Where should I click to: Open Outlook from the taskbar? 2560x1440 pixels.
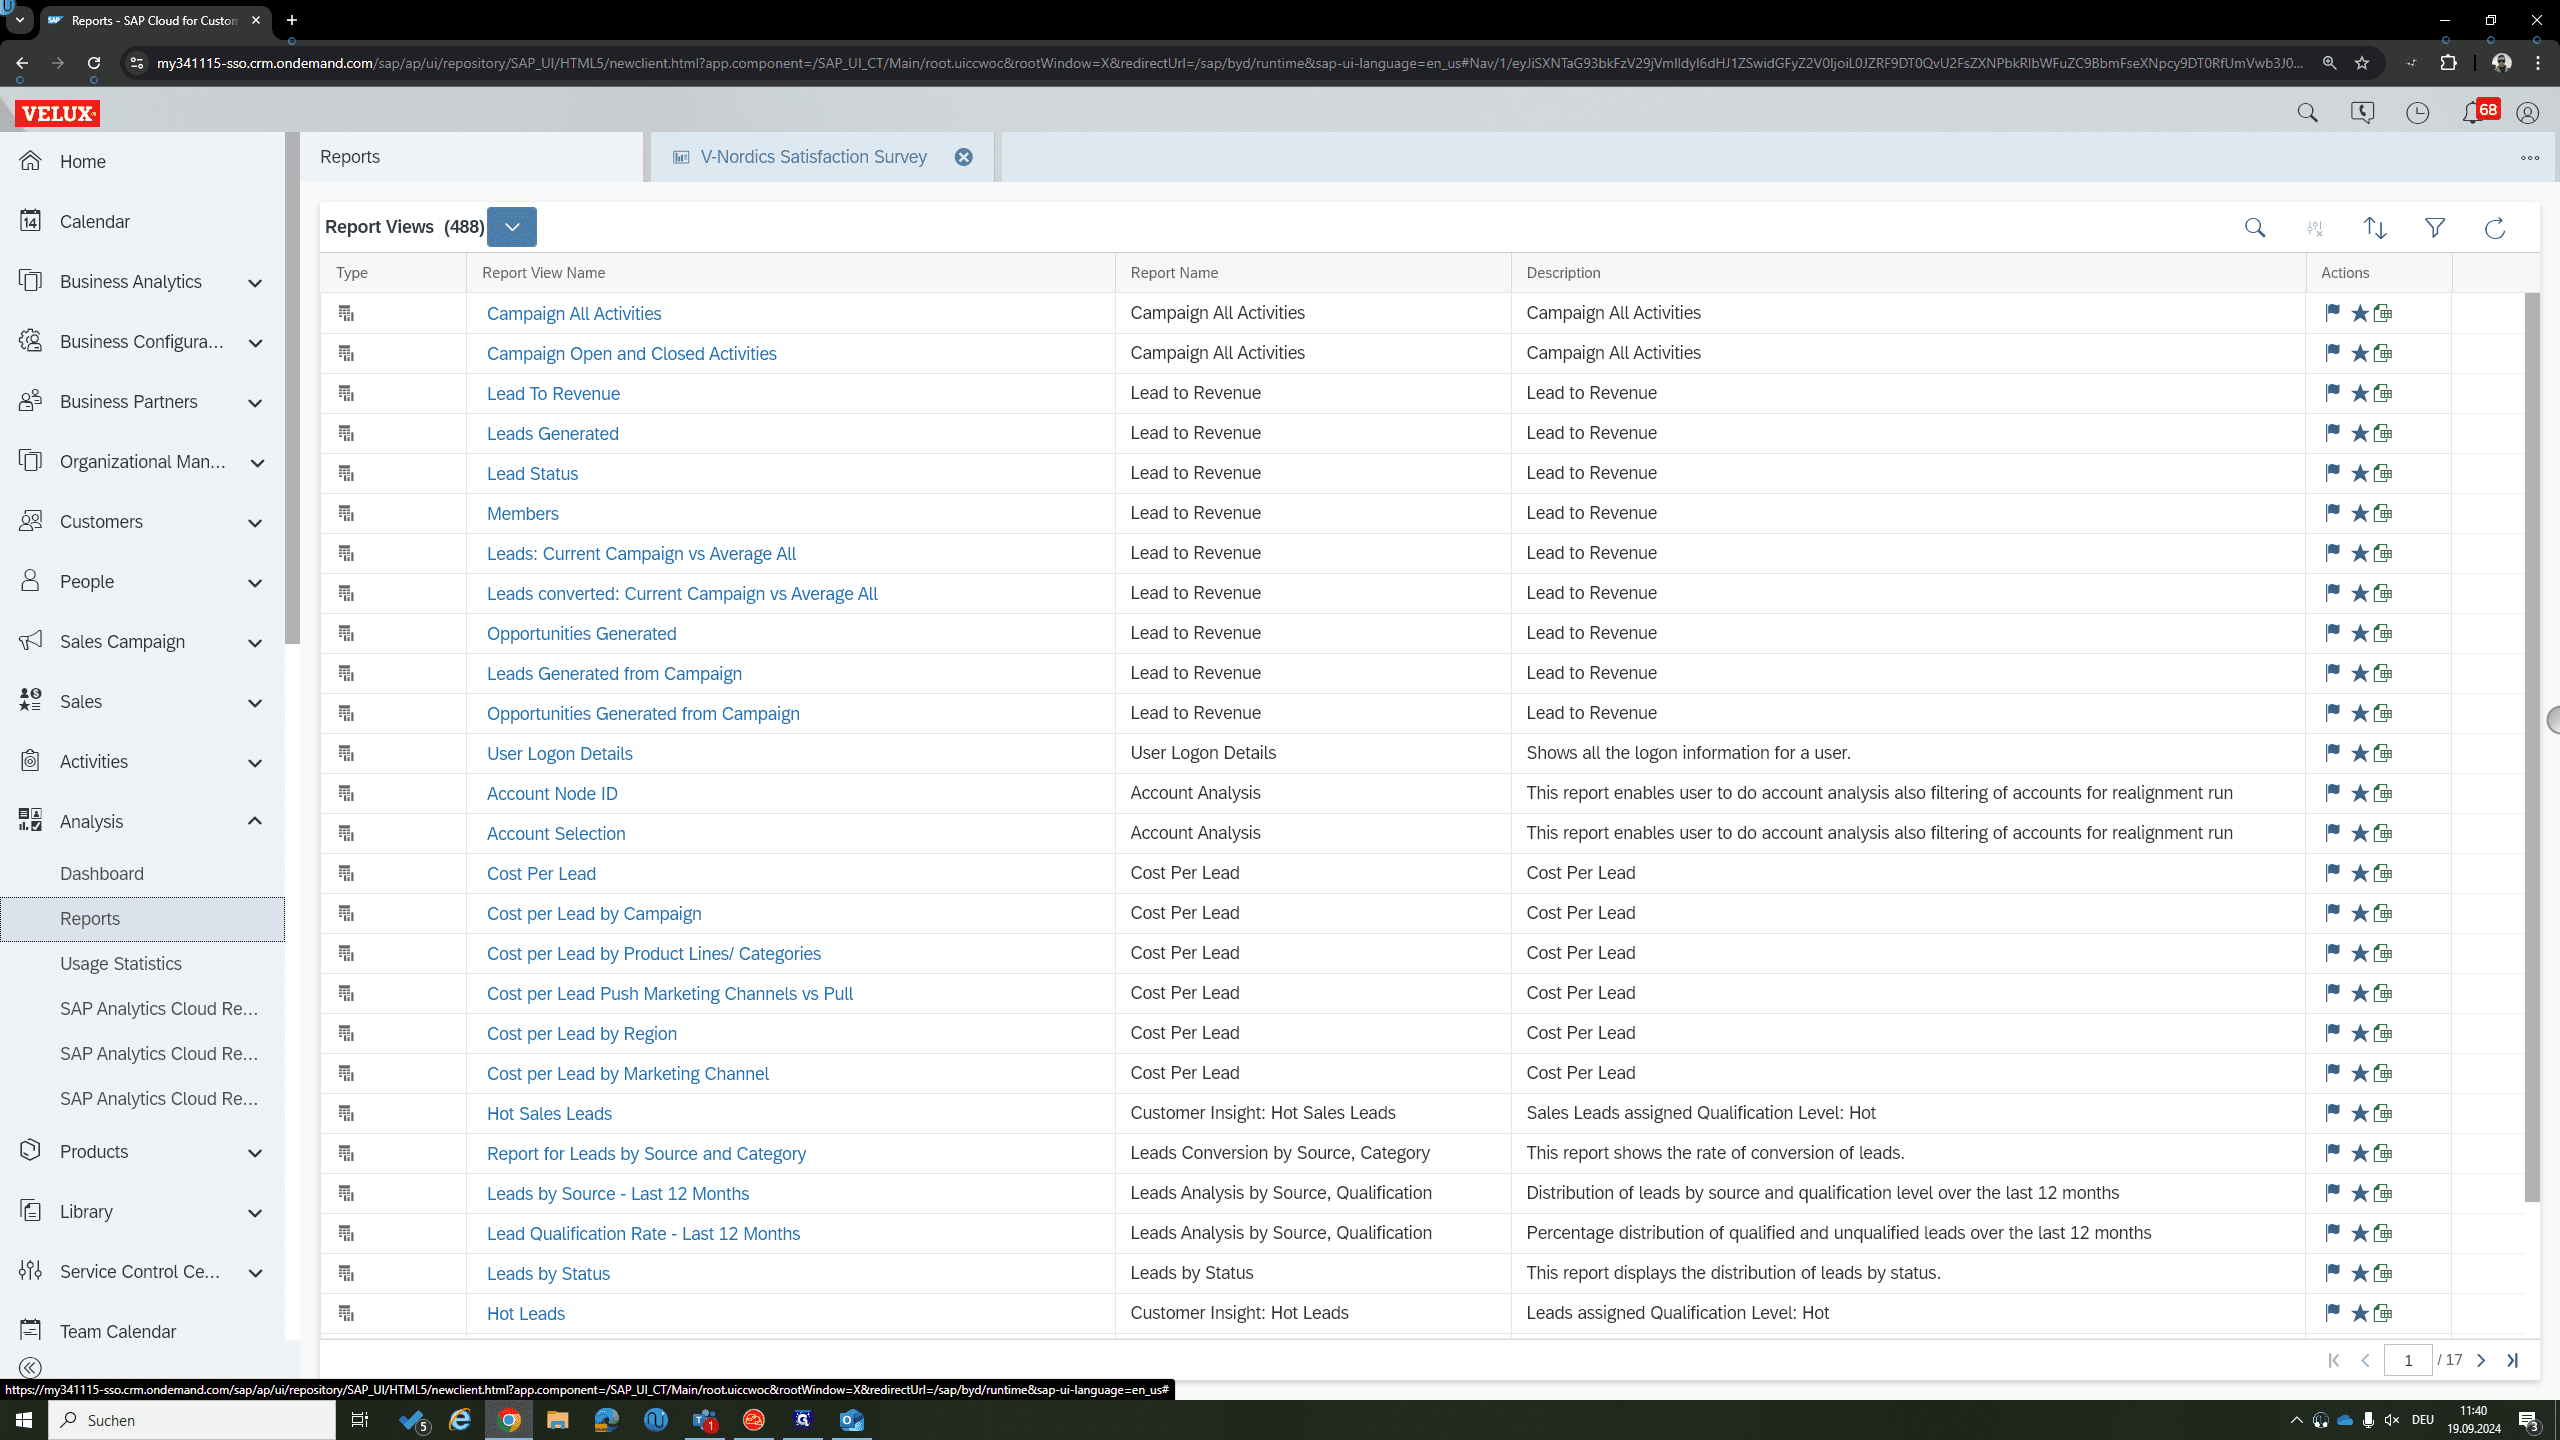point(851,1420)
